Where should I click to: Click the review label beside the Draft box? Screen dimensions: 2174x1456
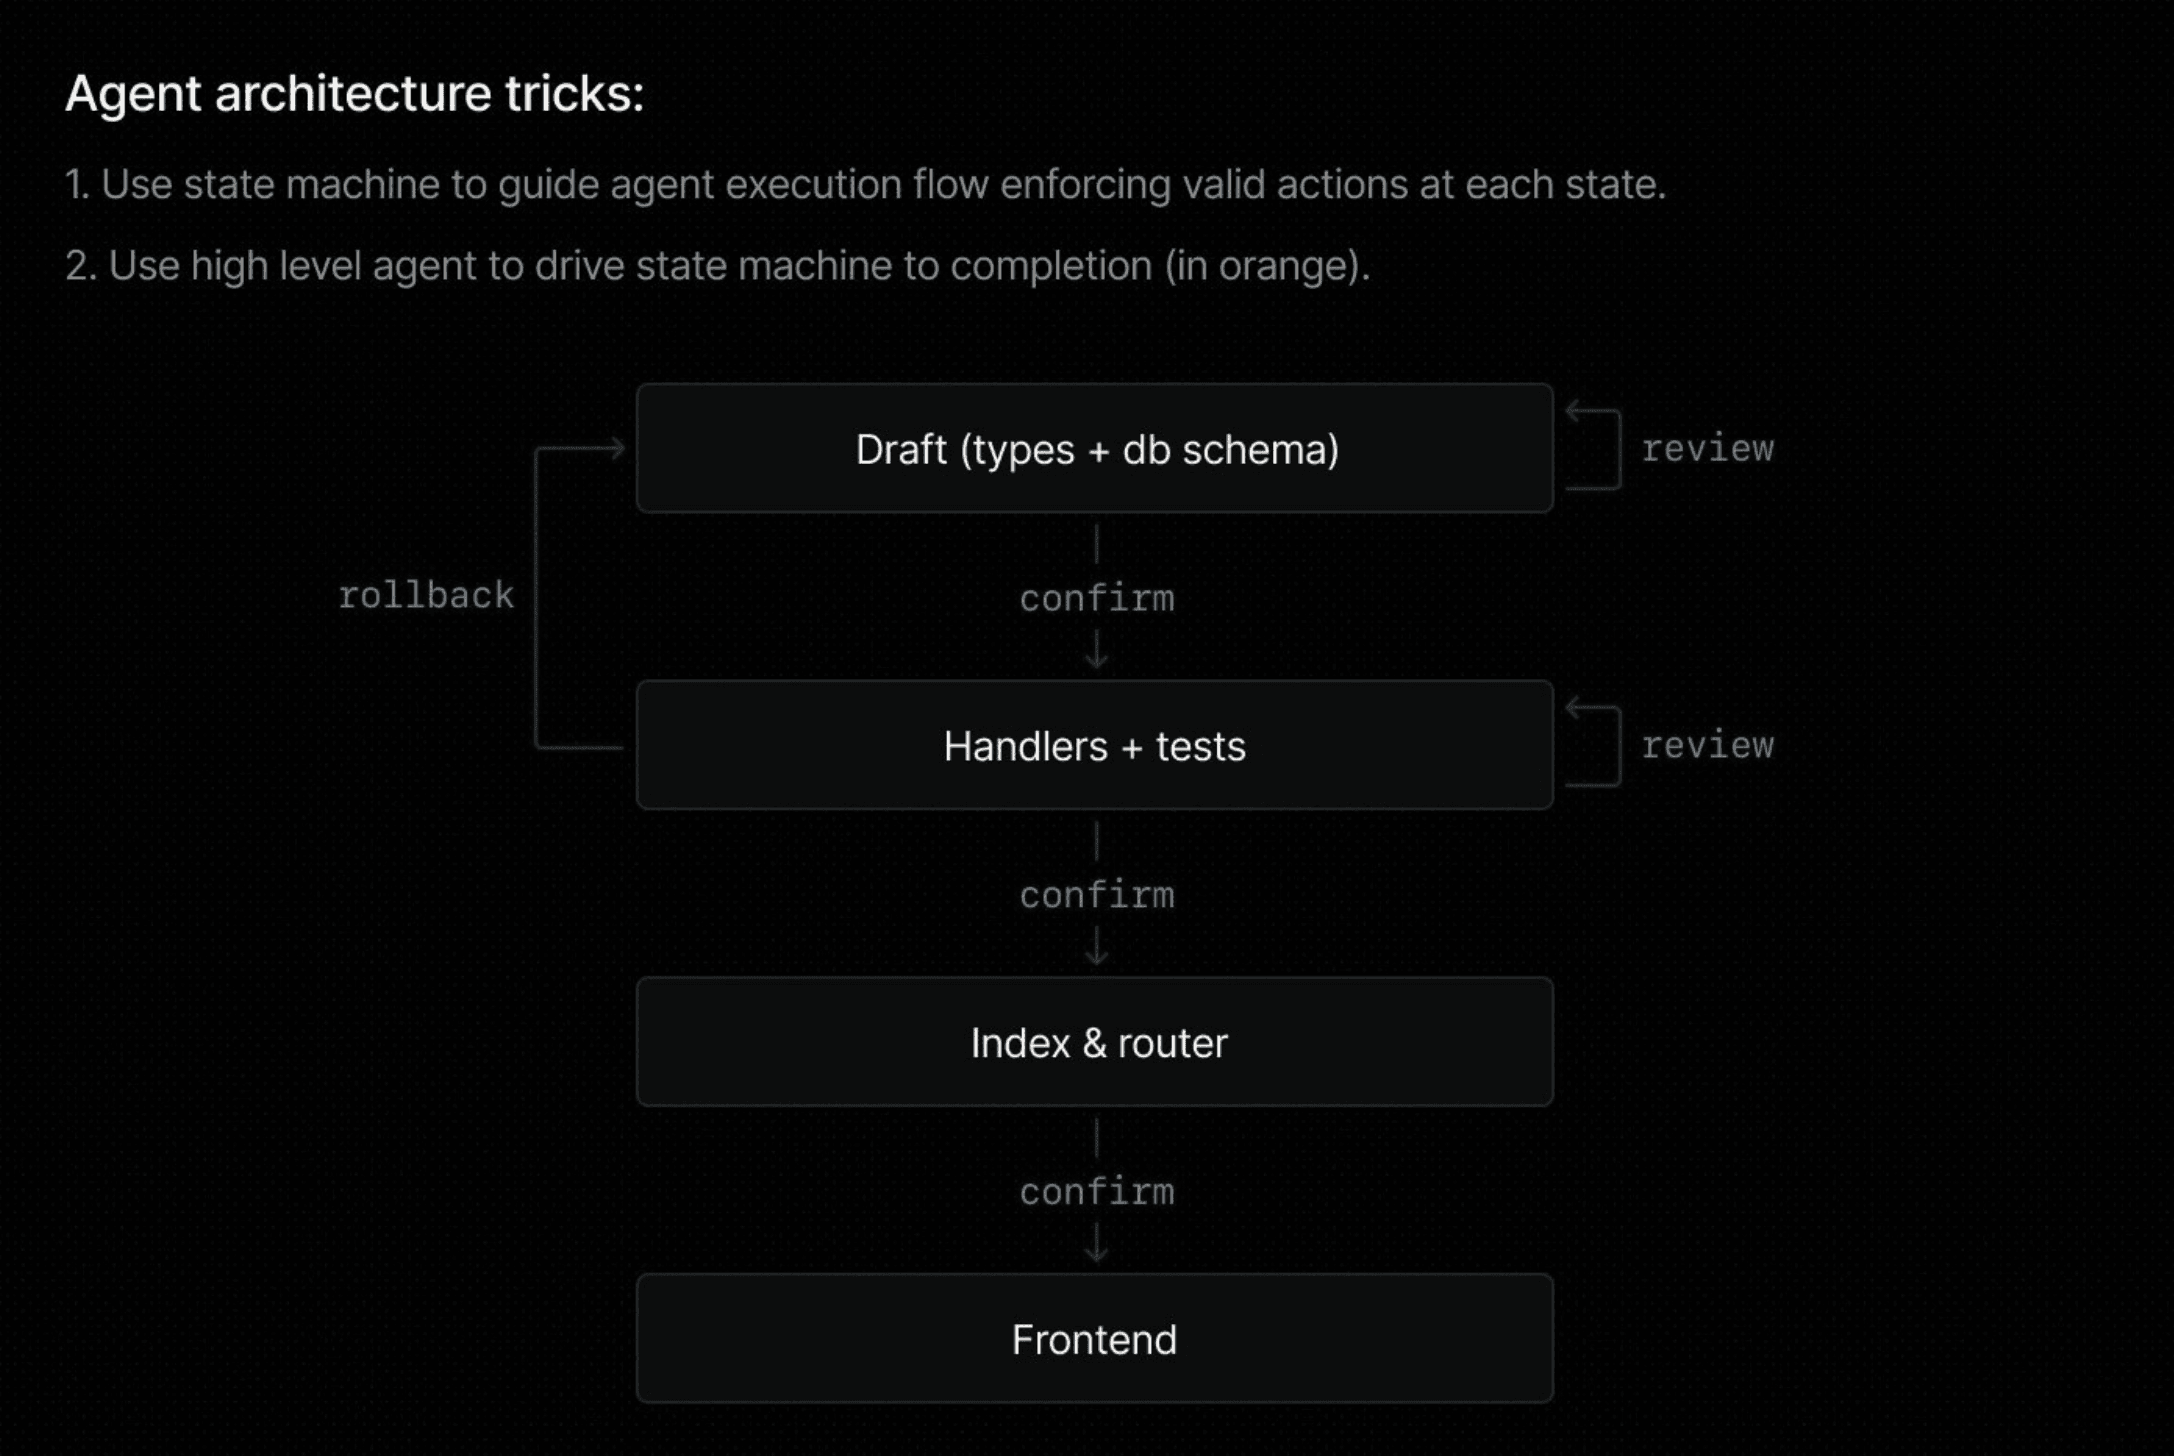1707,449
